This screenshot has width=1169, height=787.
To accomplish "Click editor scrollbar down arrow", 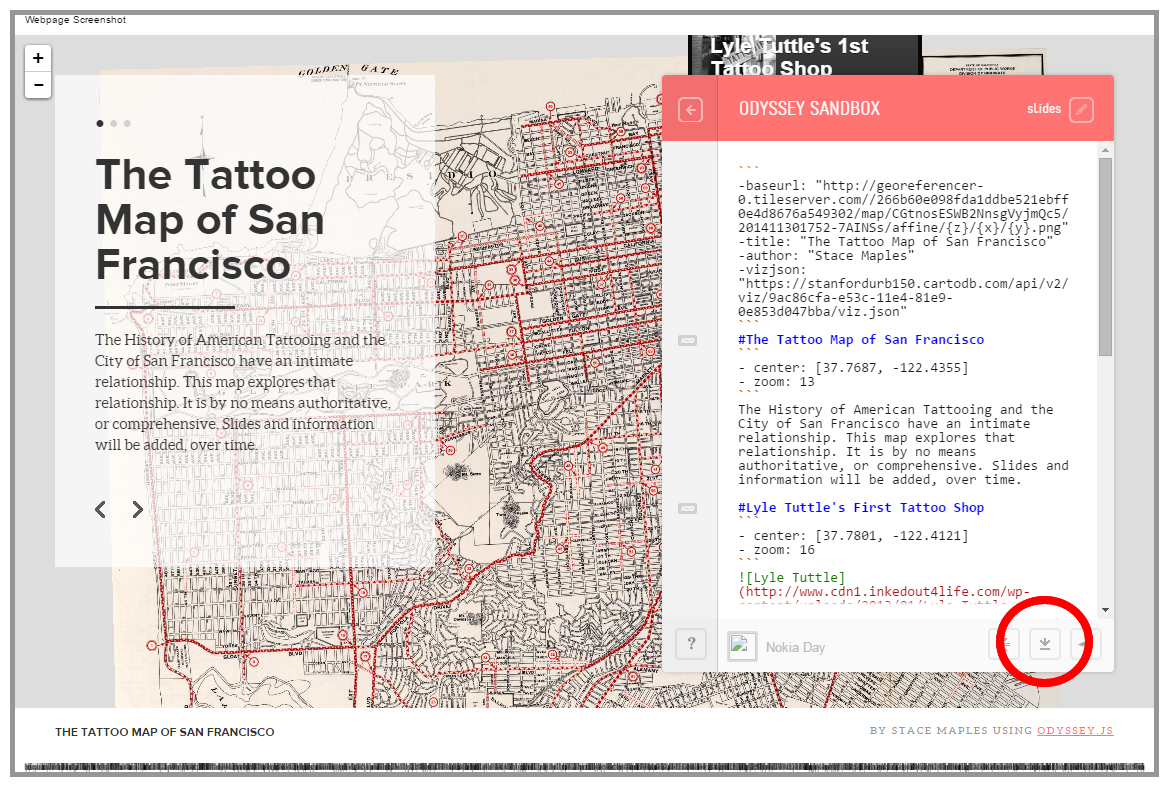I will (x=1105, y=610).
